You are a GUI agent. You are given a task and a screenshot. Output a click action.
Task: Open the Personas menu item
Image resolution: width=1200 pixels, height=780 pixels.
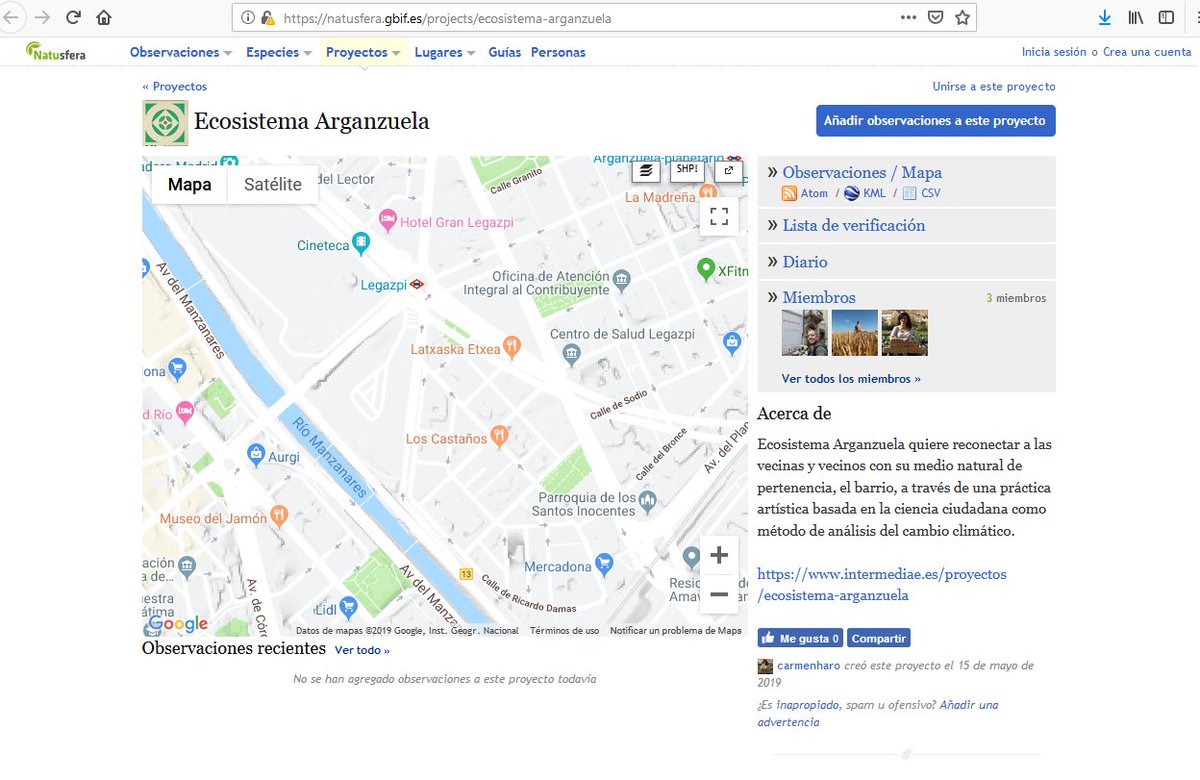pos(558,52)
